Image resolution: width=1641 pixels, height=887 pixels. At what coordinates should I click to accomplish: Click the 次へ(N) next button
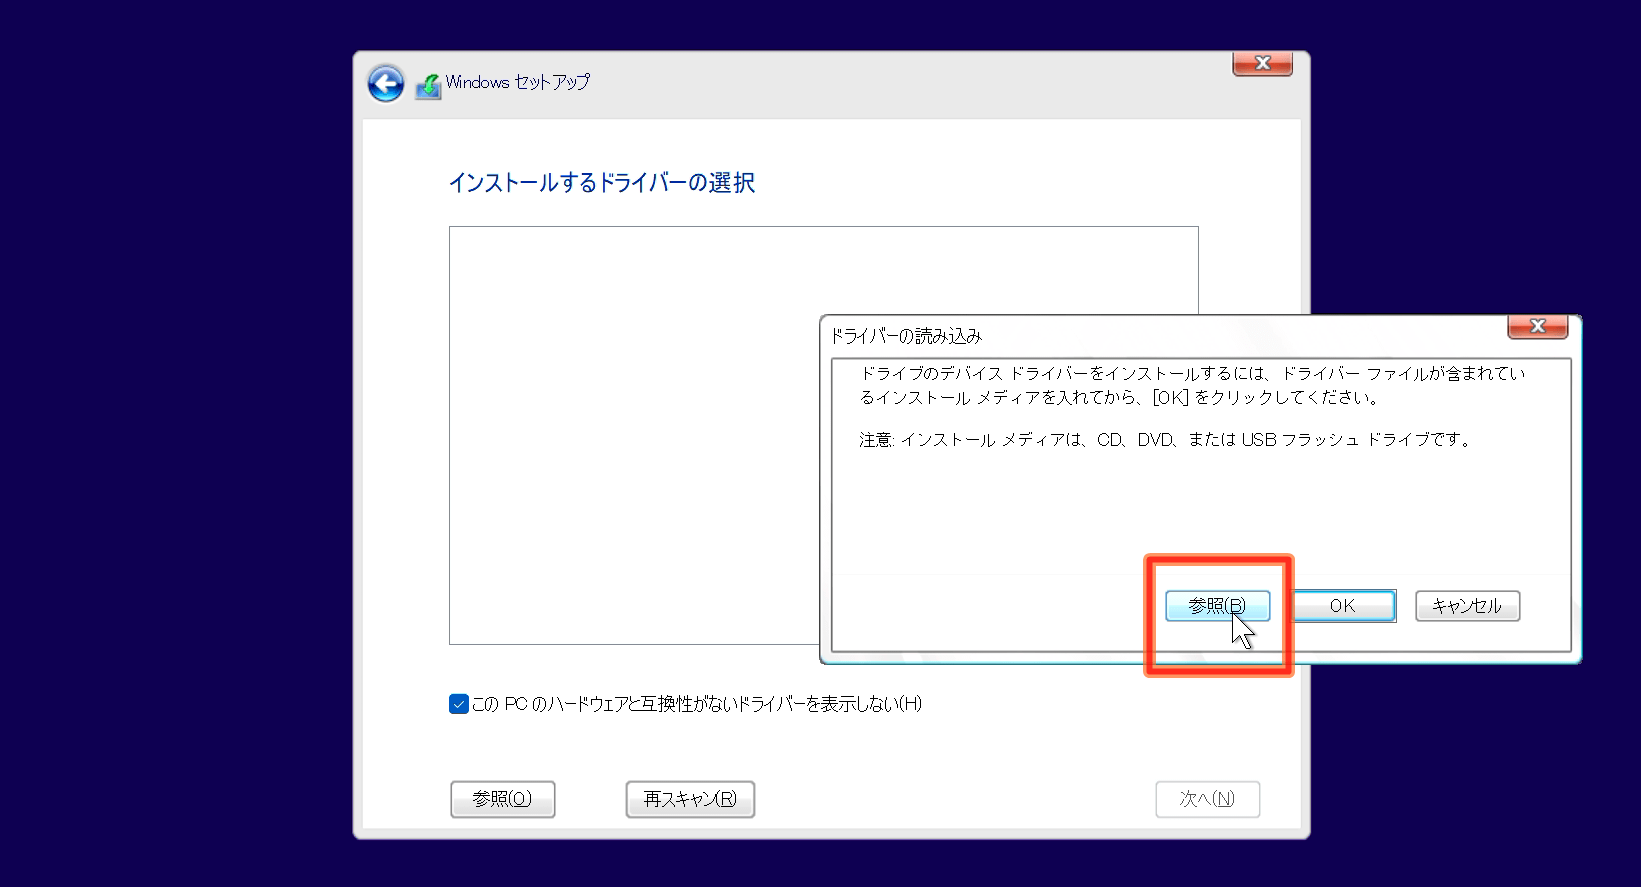pyautogui.click(x=1207, y=799)
